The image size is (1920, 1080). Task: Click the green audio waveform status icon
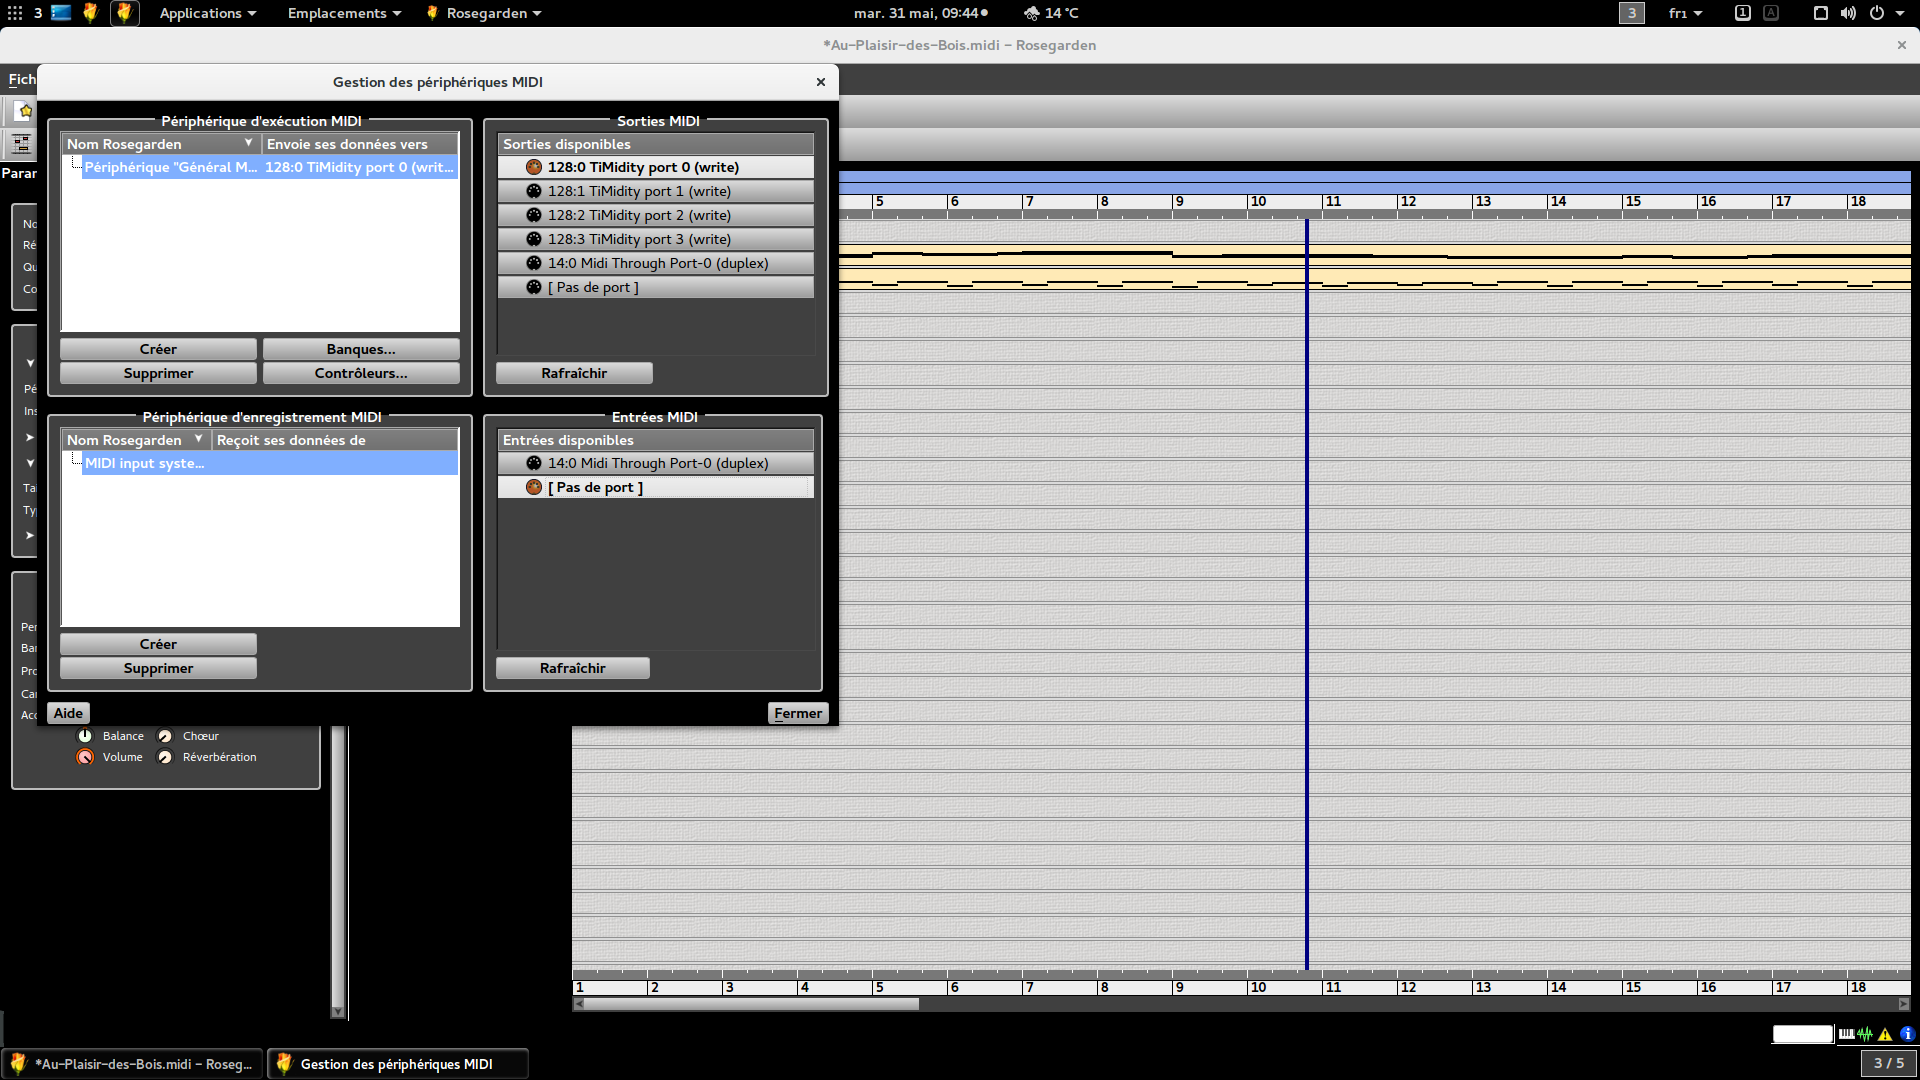[1865, 1034]
